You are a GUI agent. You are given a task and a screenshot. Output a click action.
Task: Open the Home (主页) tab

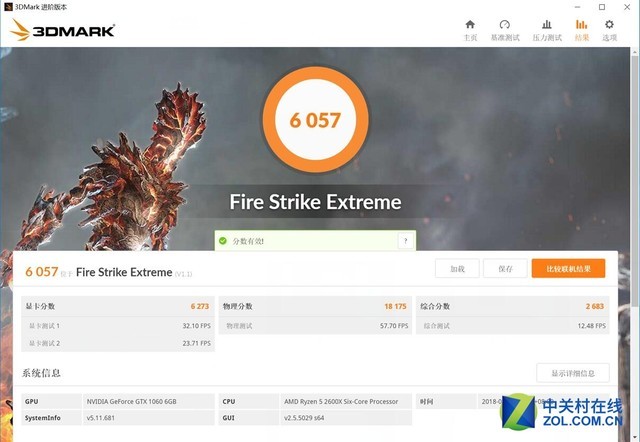pos(470,31)
